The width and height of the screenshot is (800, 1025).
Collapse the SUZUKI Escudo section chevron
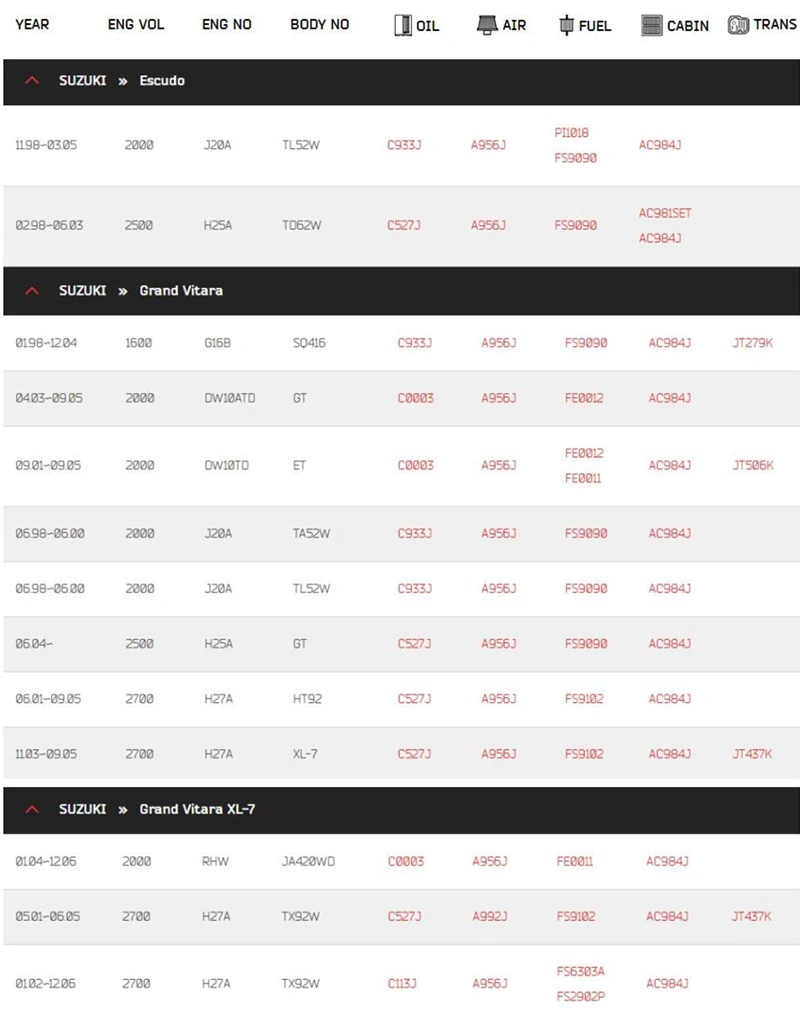[x=32, y=81]
